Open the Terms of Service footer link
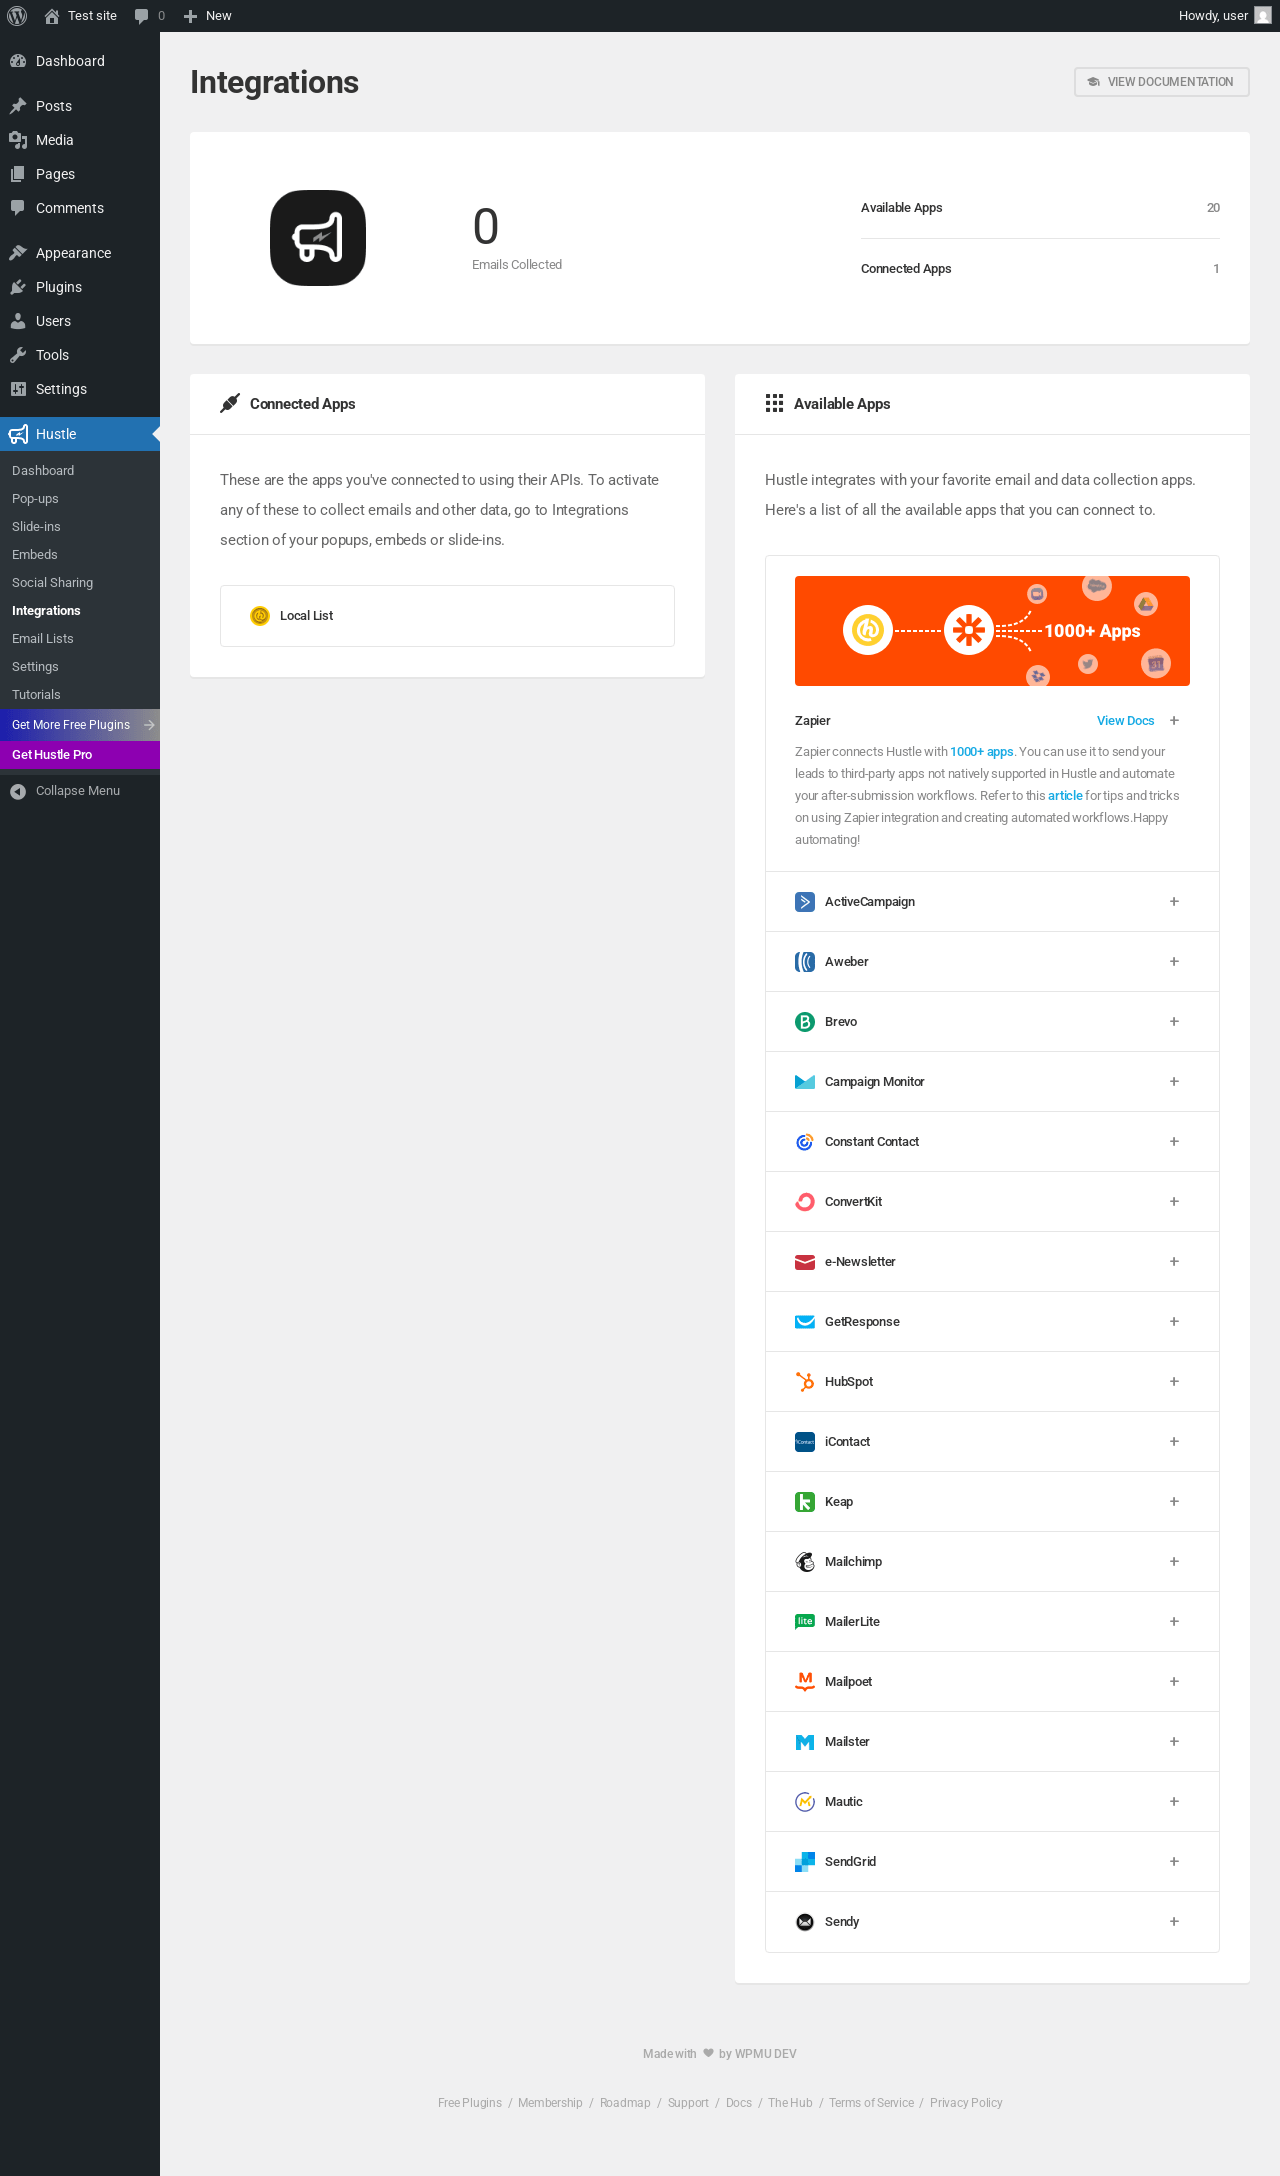The width and height of the screenshot is (1280, 2176). (871, 2103)
